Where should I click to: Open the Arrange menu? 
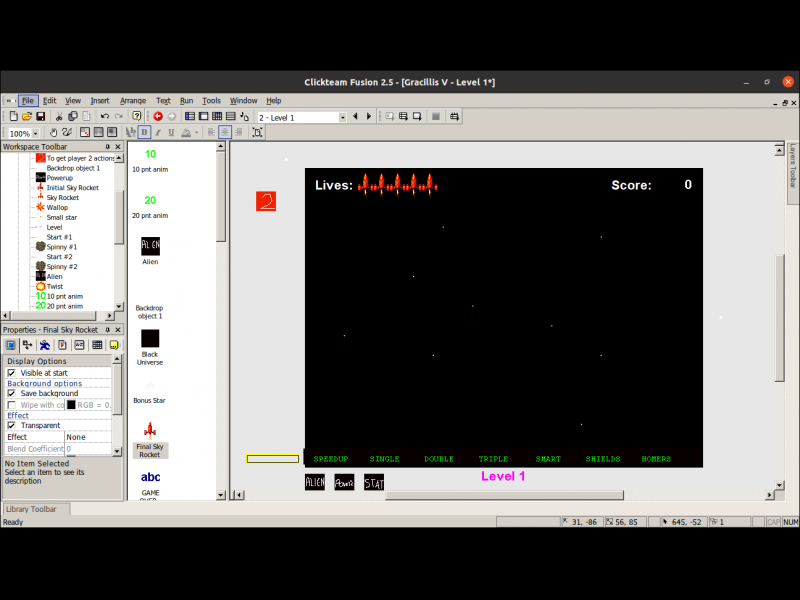[132, 101]
